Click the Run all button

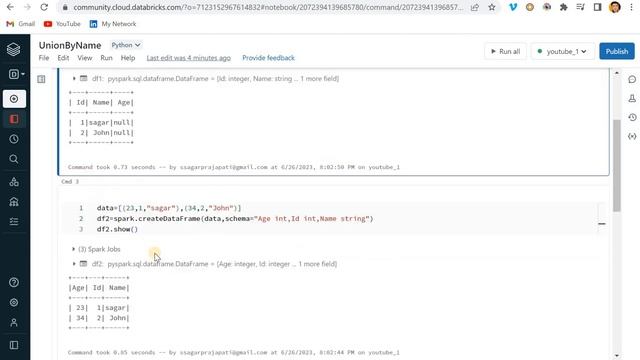pyautogui.click(x=505, y=51)
